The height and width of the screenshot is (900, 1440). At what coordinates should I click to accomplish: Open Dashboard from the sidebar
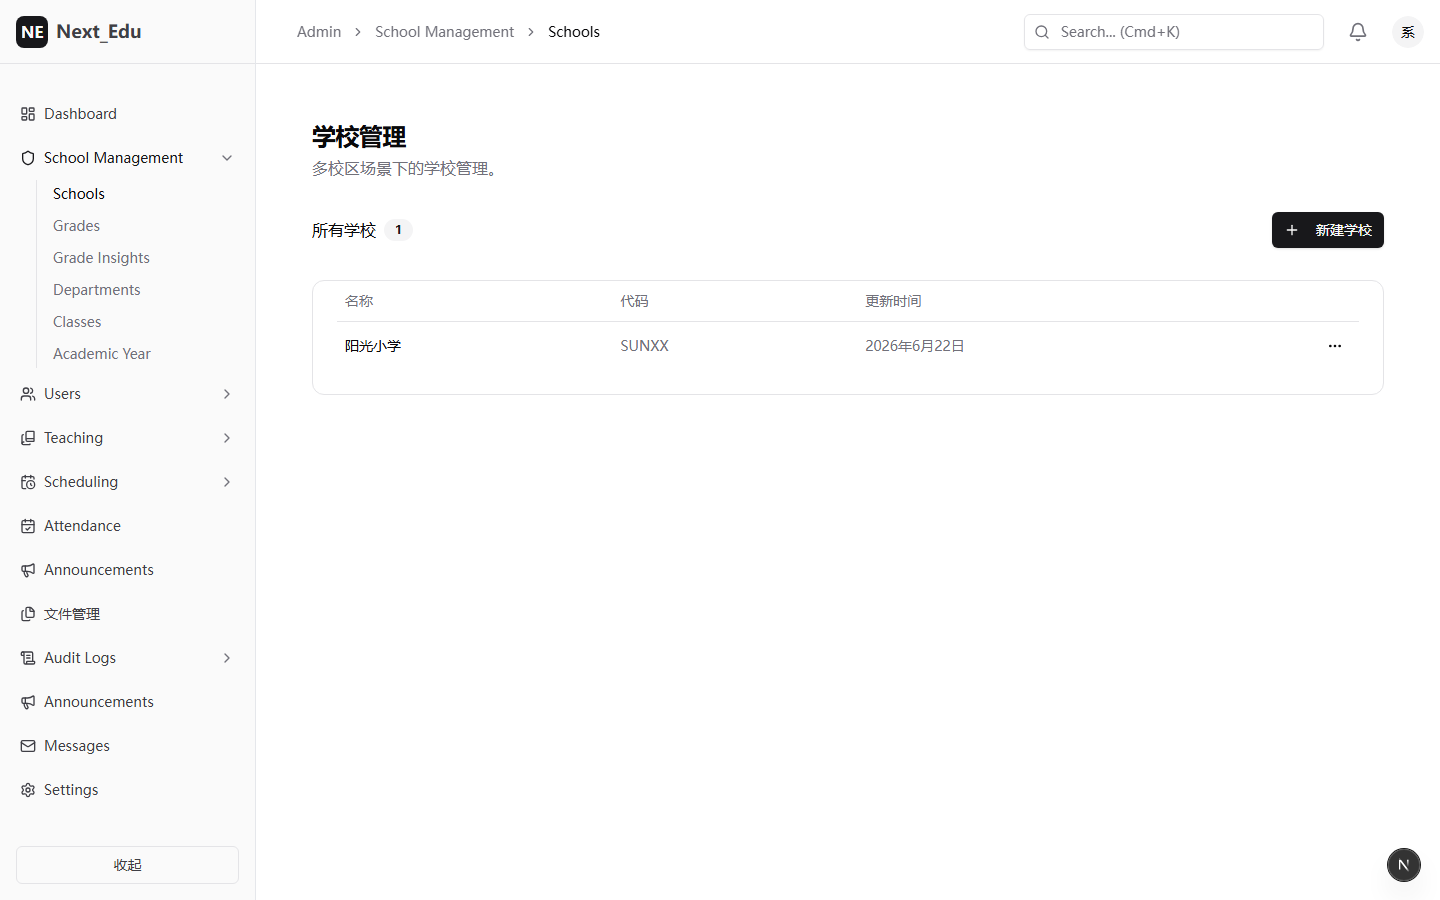[x=128, y=114]
